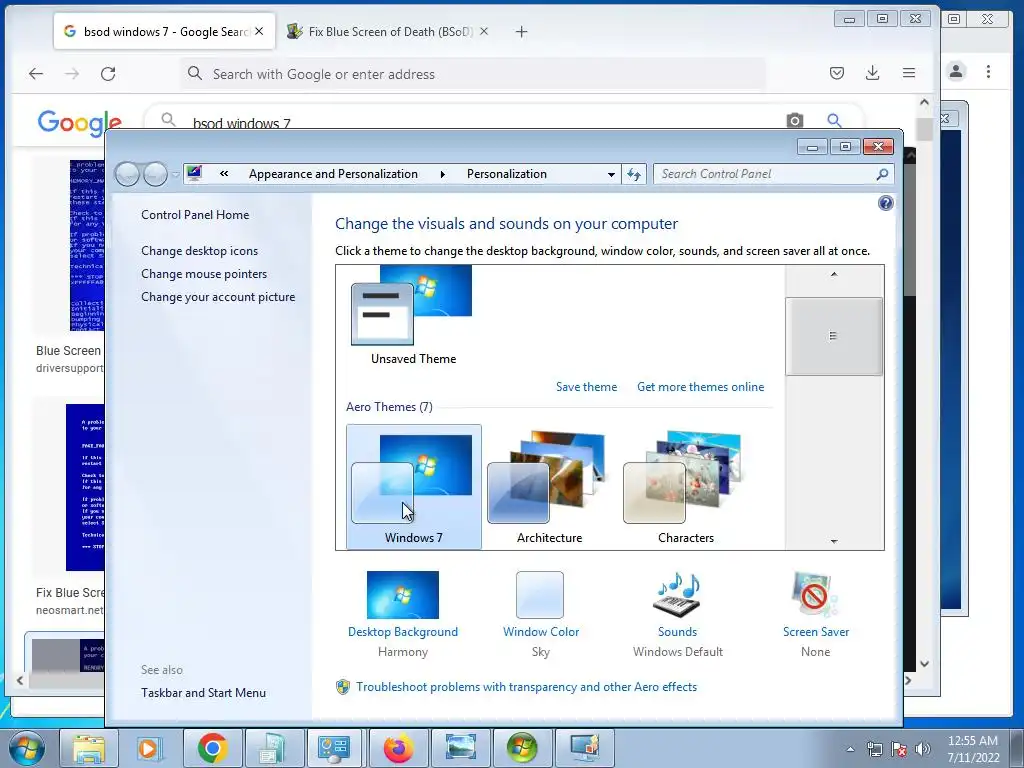Open a new Firefox tab
This screenshot has height=768, width=1024.
click(521, 31)
